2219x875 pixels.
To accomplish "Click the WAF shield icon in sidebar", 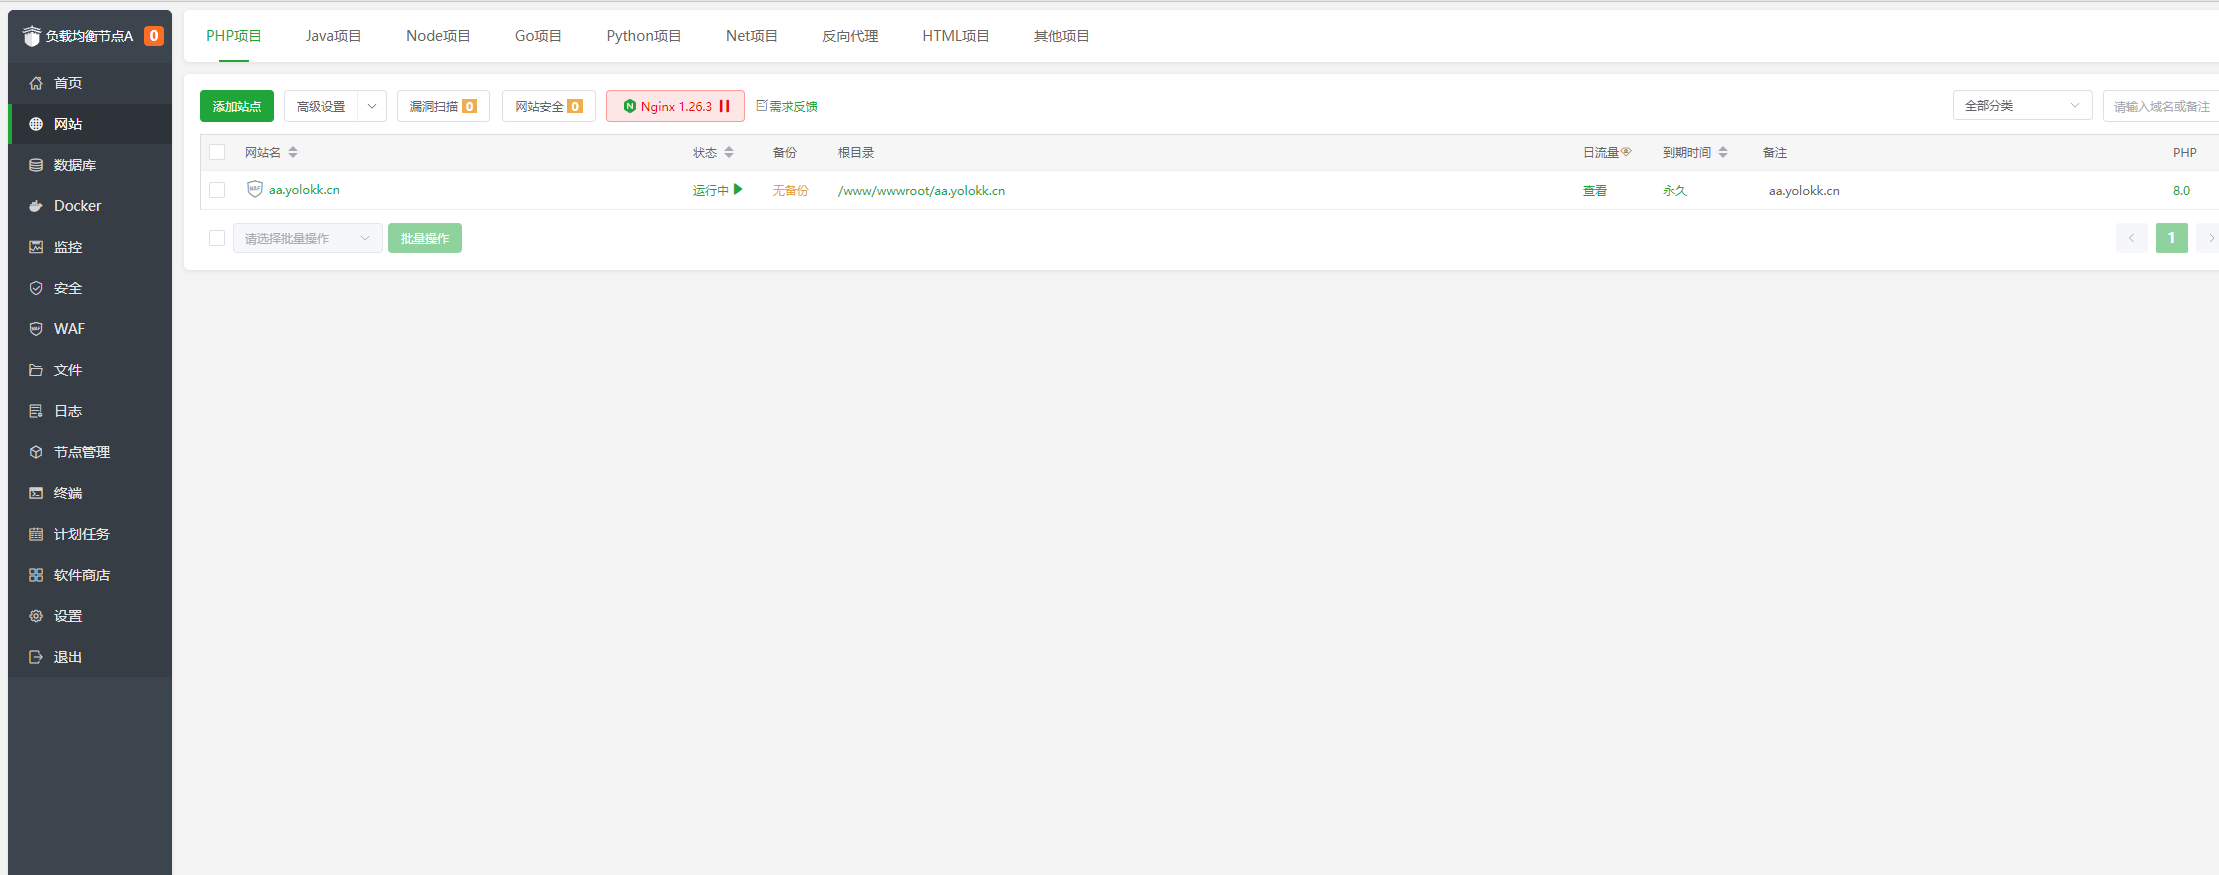I will click(x=36, y=329).
